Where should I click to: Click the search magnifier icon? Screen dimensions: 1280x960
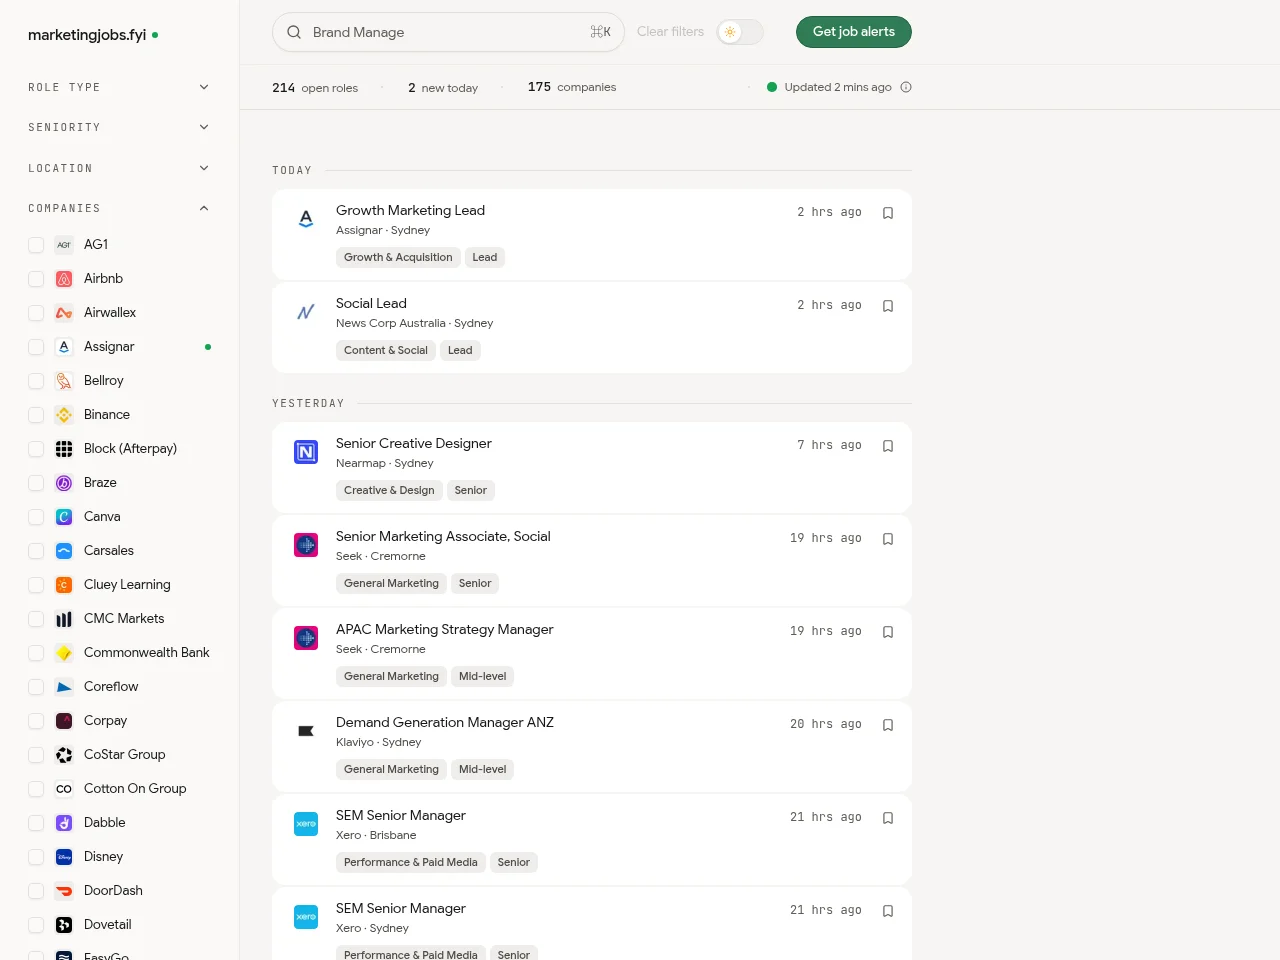click(294, 32)
